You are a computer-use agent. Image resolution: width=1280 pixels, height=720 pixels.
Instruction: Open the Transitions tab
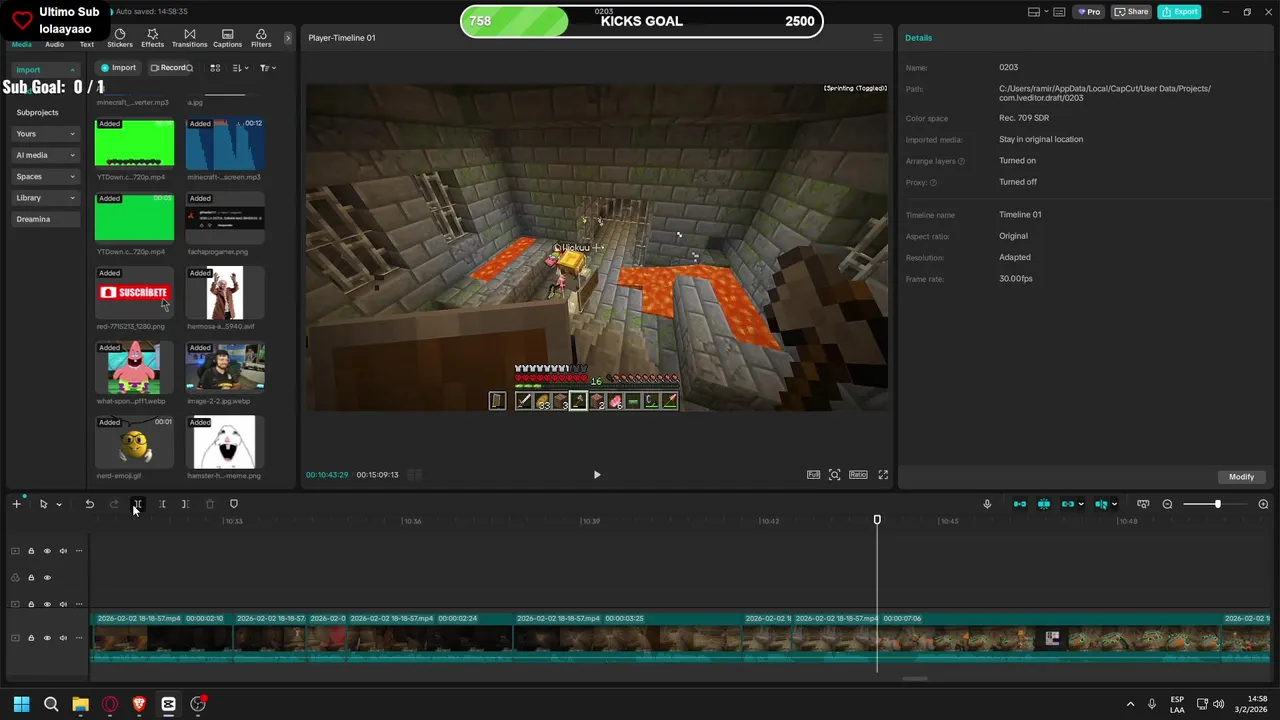189,39
